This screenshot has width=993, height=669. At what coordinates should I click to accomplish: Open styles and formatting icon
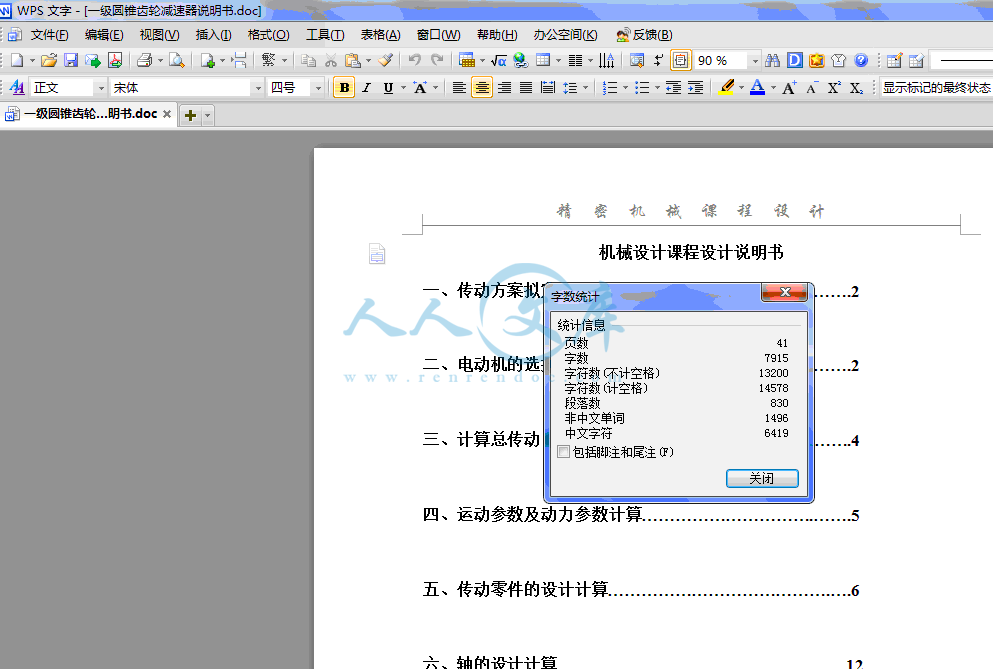[x=18, y=87]
